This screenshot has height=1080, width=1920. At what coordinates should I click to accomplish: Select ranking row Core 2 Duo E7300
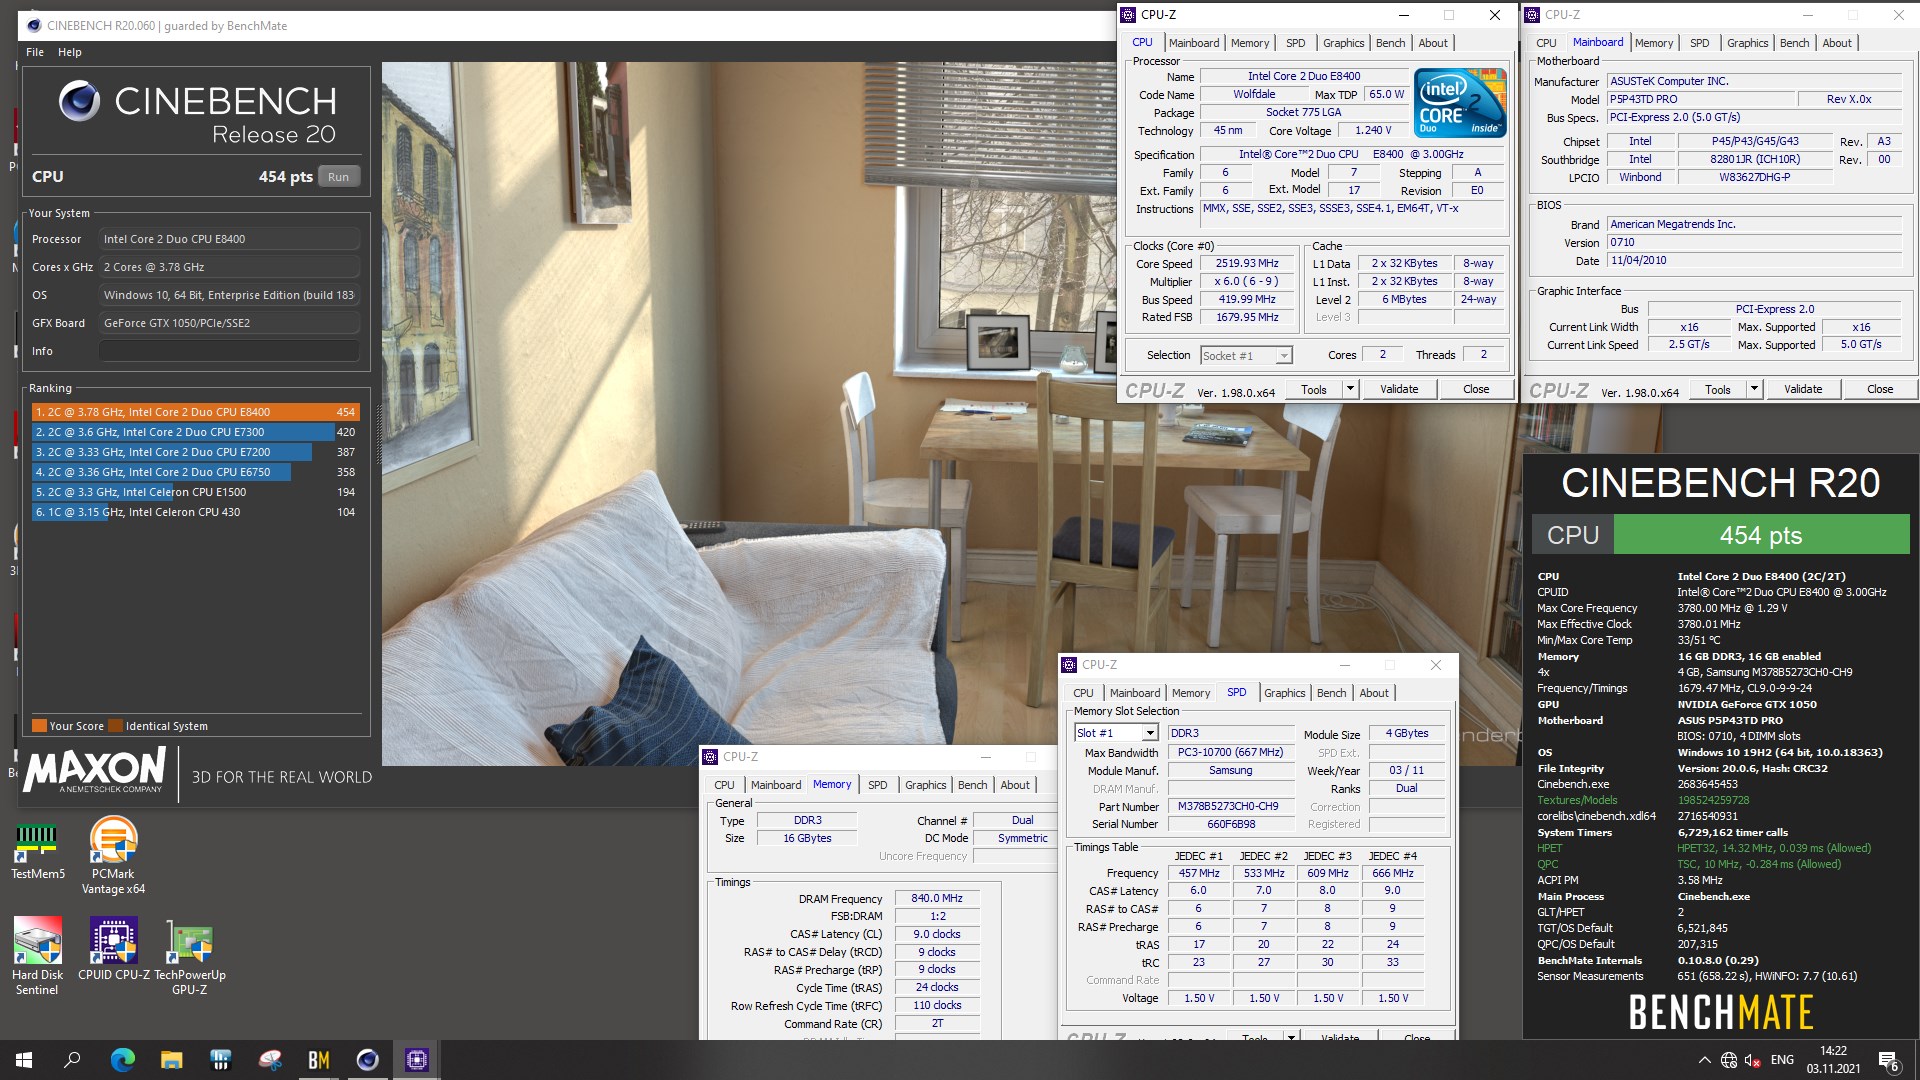pyautogui.click(x=195, y=432)
